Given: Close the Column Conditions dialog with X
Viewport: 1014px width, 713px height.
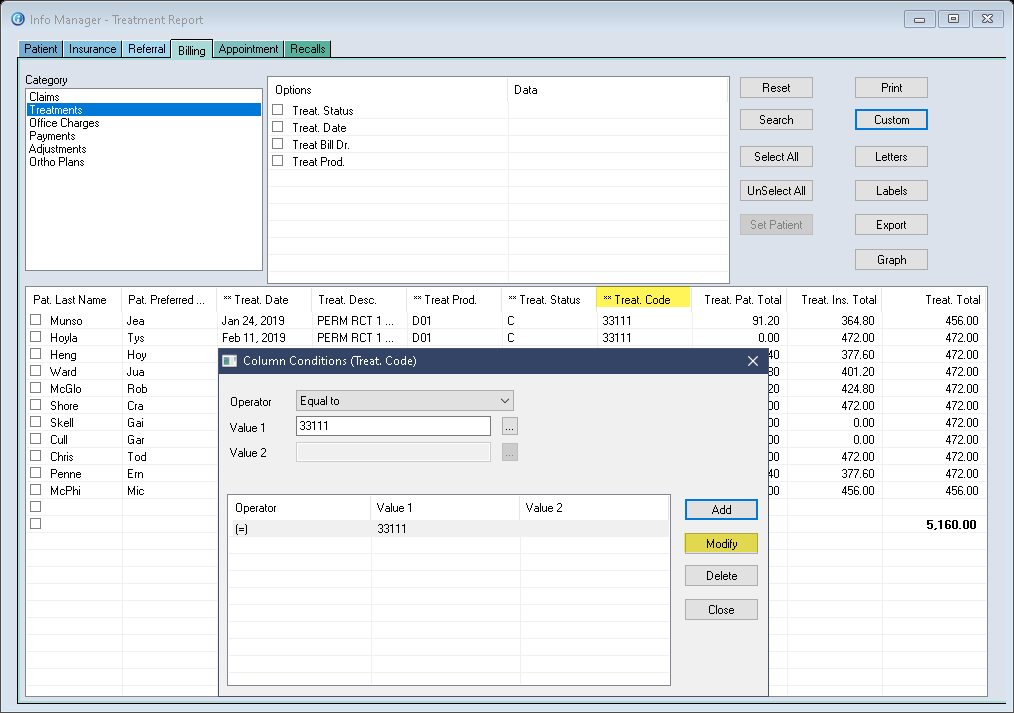Looking at the screenshot, I should pyautogui.click(x=753, y=361).
